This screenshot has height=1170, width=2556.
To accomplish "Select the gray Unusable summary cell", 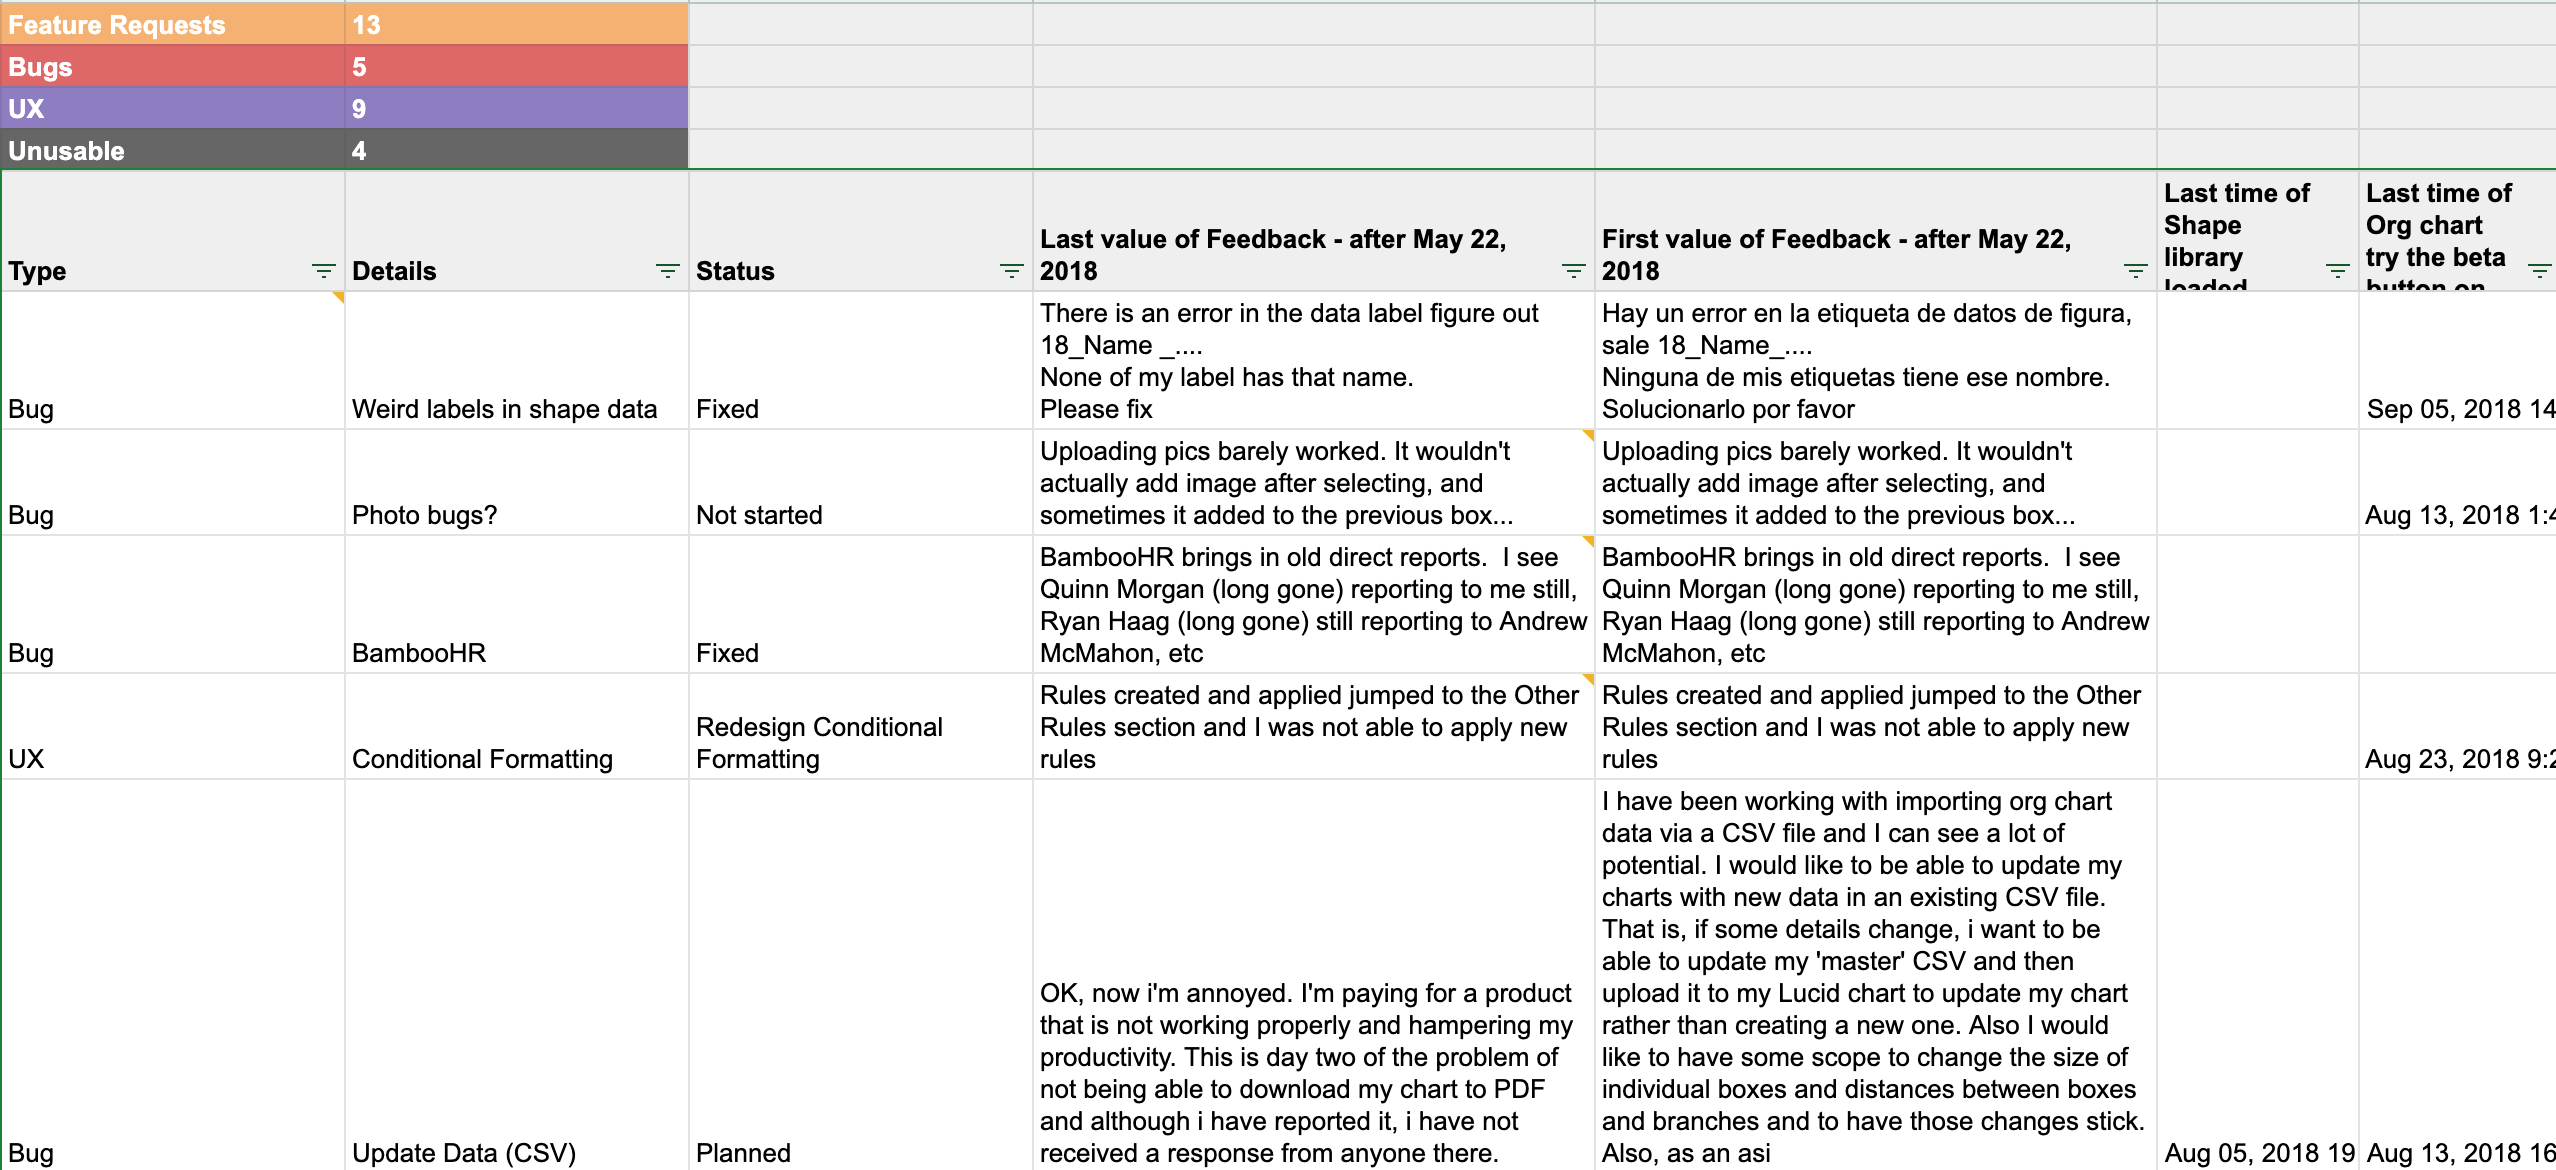I will [x=172, y=151].
